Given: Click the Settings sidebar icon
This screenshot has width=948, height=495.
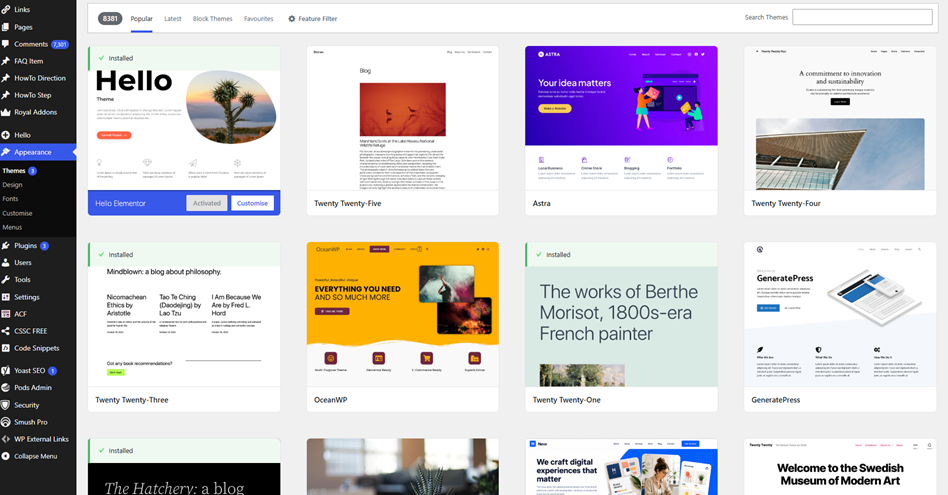Looking at the screenshot, I should coord(6,297).
